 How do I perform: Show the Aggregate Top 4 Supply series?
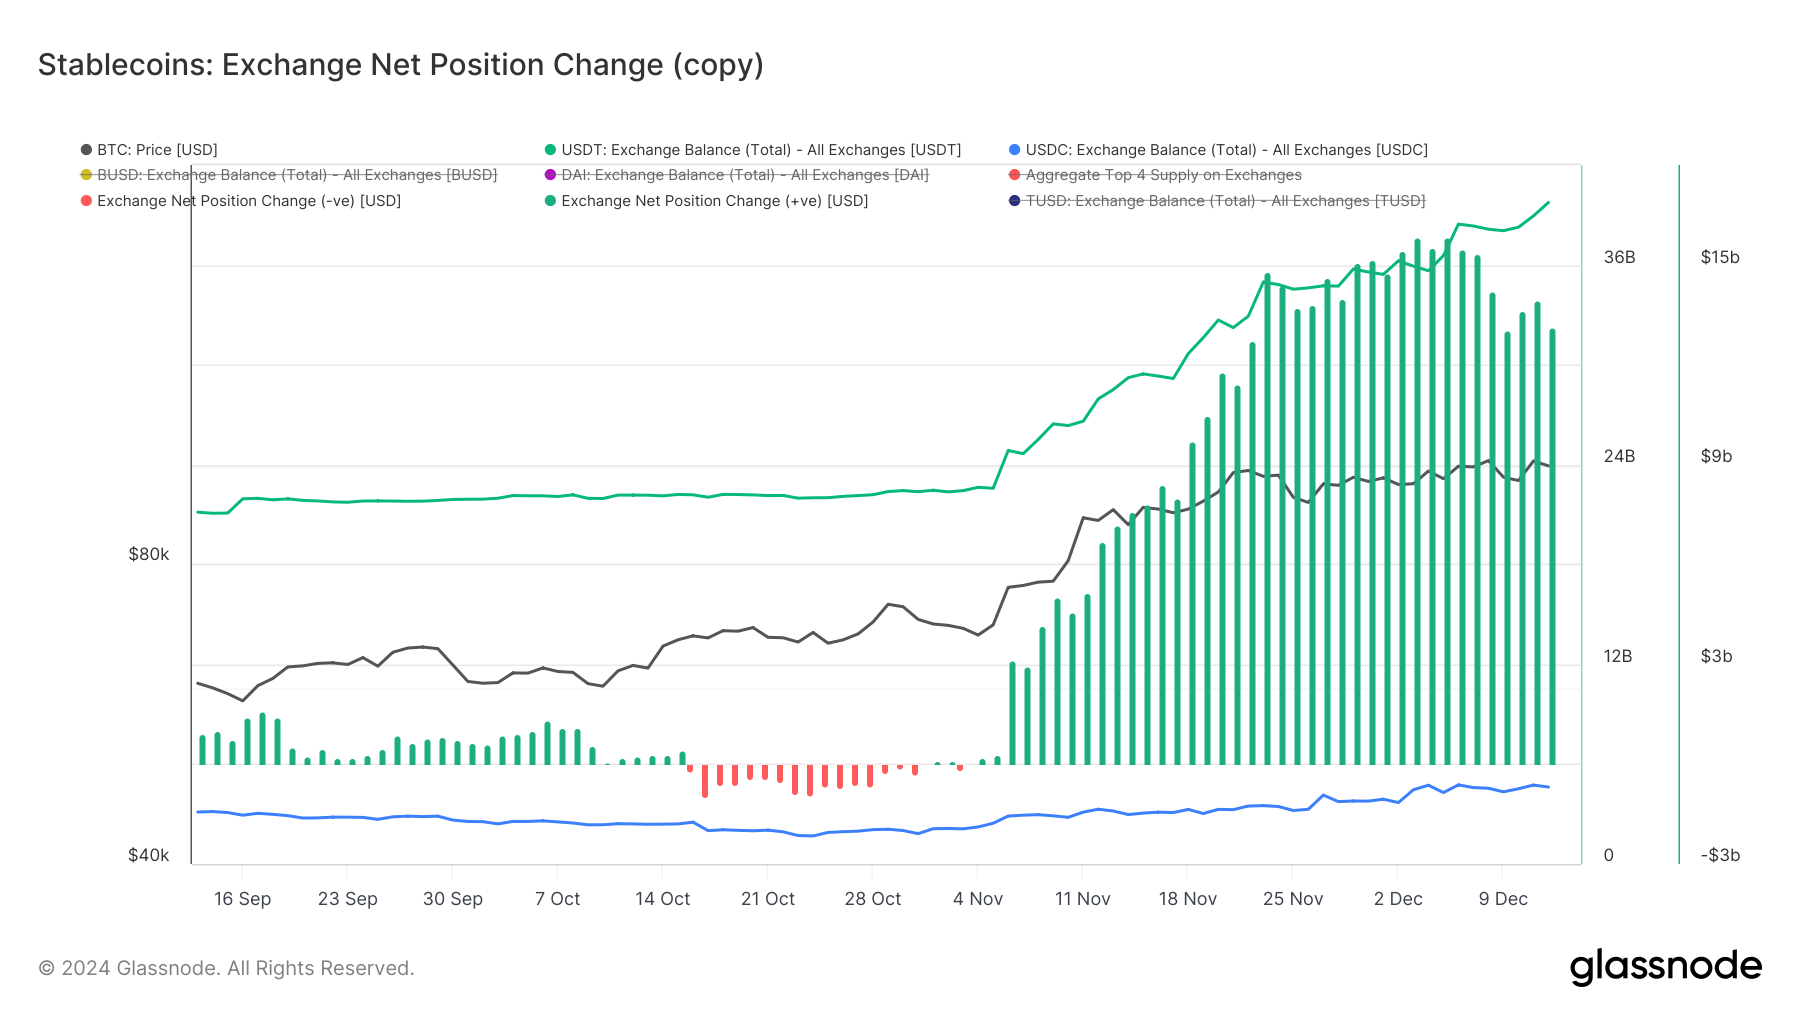point(1163,175)
